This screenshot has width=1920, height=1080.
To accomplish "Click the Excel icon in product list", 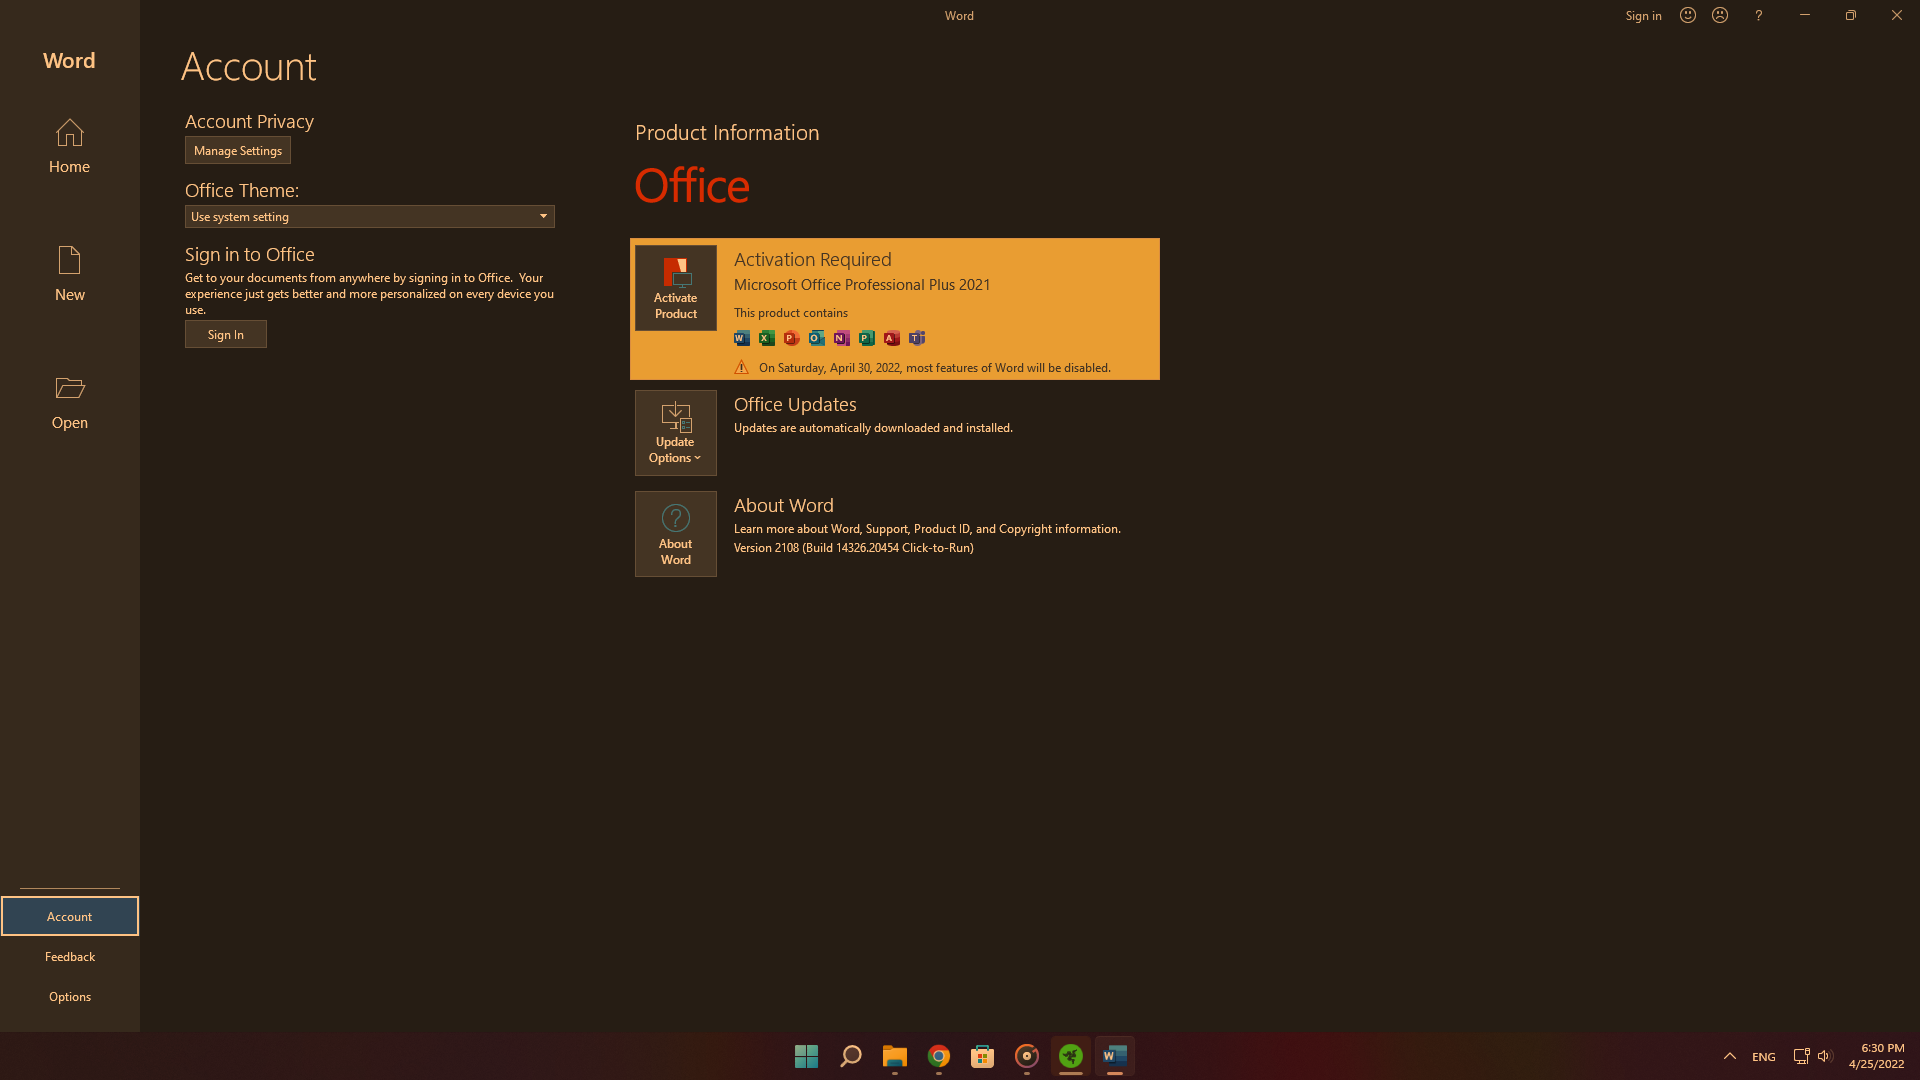I will coord(767,338).
